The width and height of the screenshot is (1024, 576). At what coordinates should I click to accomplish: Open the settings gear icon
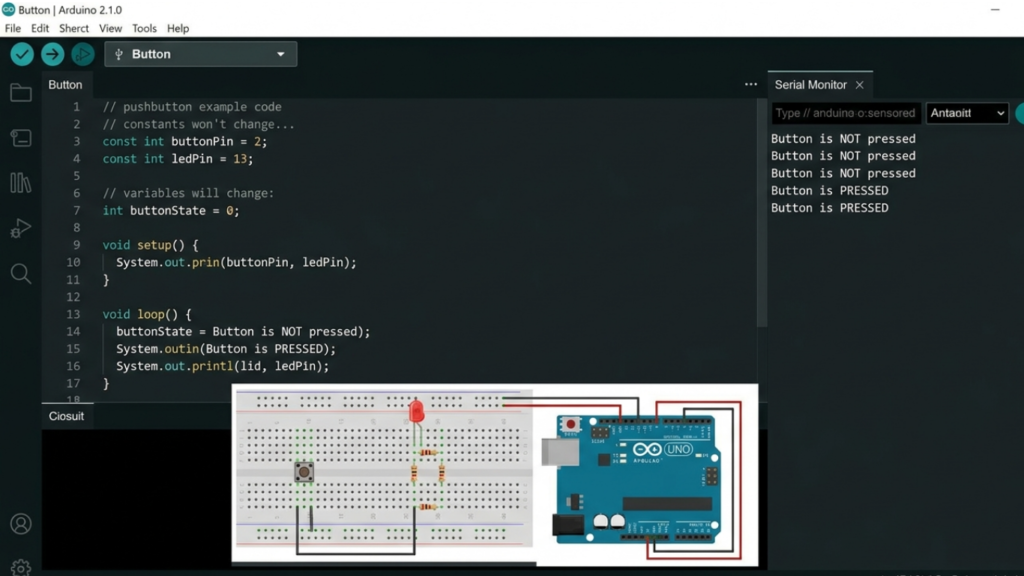[21, 567]
